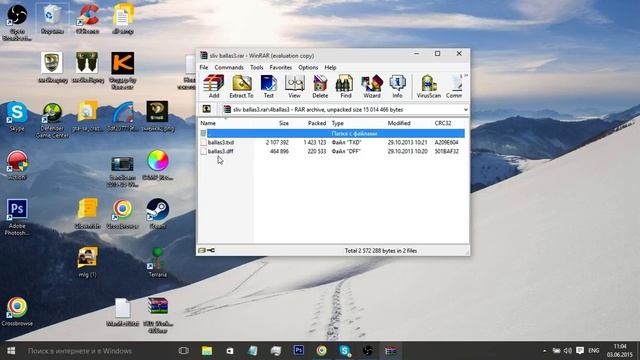The height and width of the screenshot is (360, 640).
Task: Open the Favorites menu
Action: point(281,67)
